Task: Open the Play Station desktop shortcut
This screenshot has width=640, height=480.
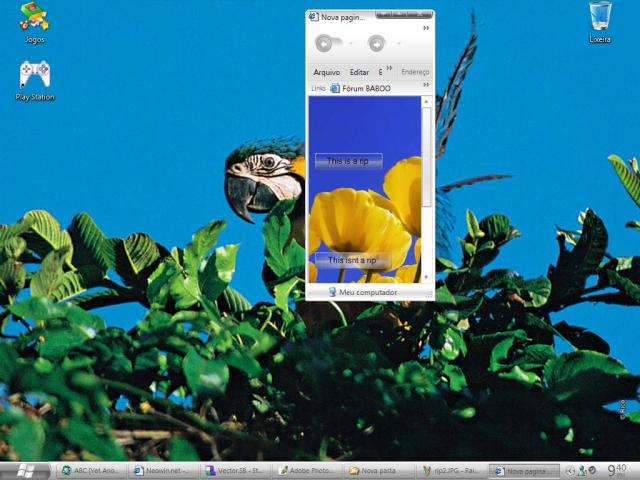Action: click(35, 80)
